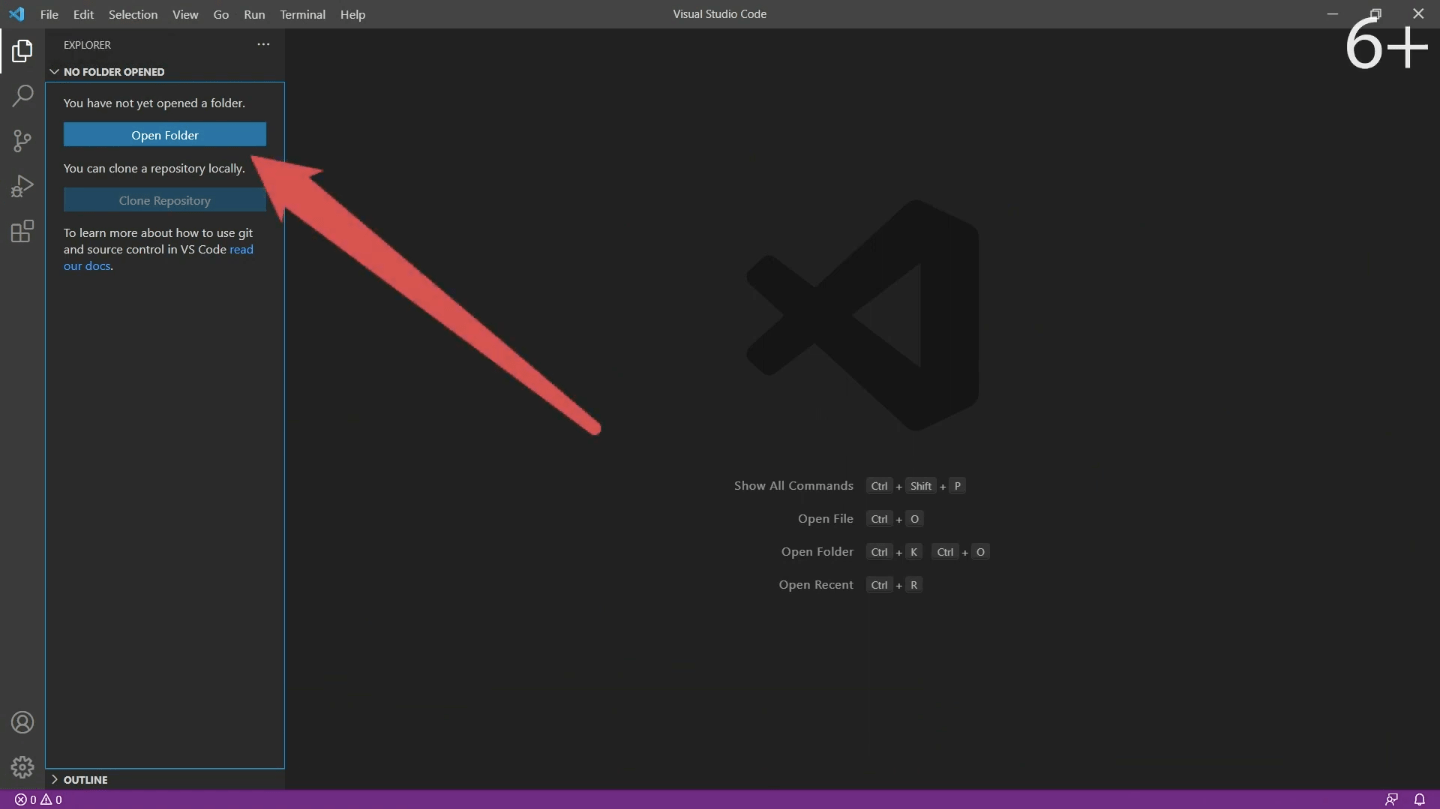
Task: Follow the 'read our docs' link
Action: coord(241,250)
